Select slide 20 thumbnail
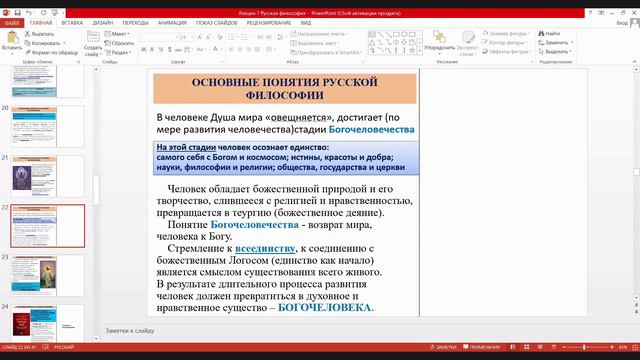640x360 pixels. pos(48,127)
